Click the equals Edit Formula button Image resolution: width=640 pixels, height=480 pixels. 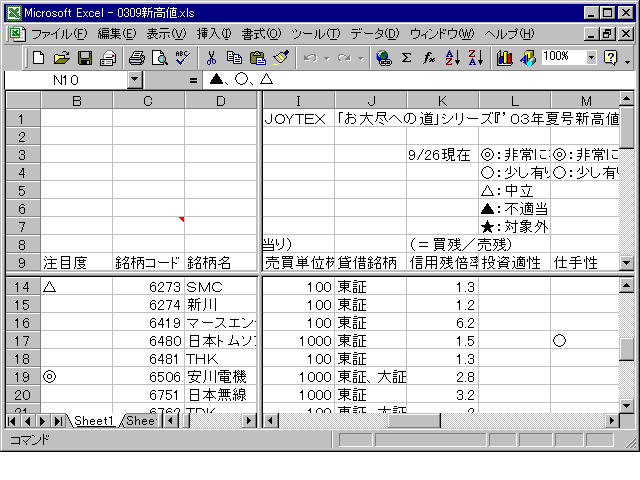pos(193,80)
